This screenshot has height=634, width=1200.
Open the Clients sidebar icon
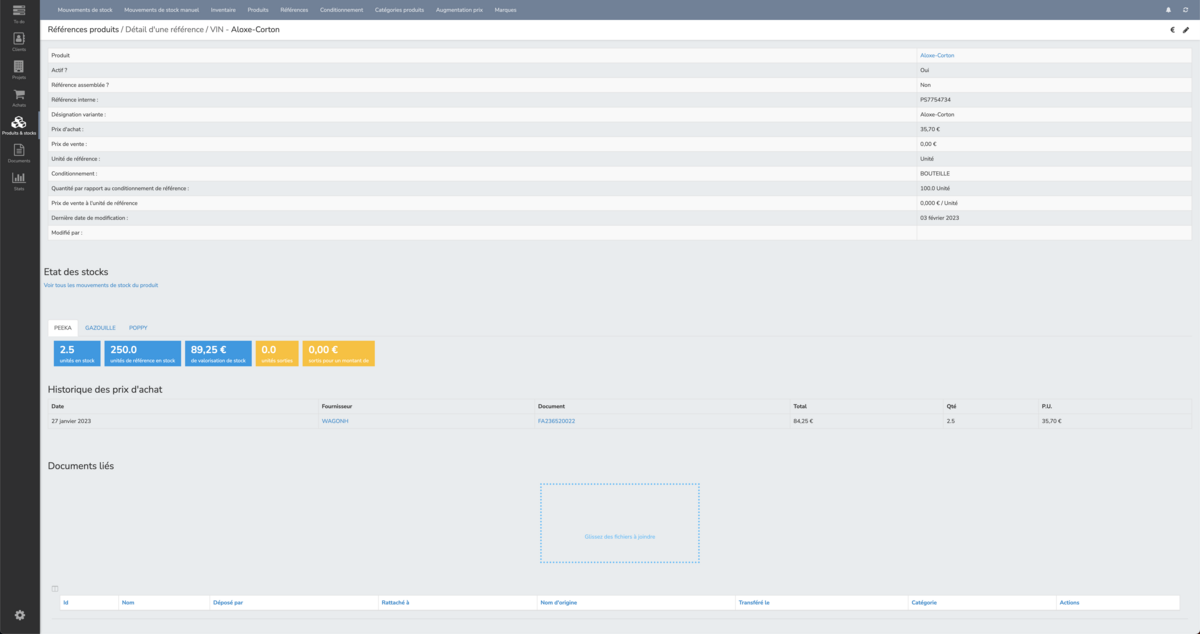(19, 41)
